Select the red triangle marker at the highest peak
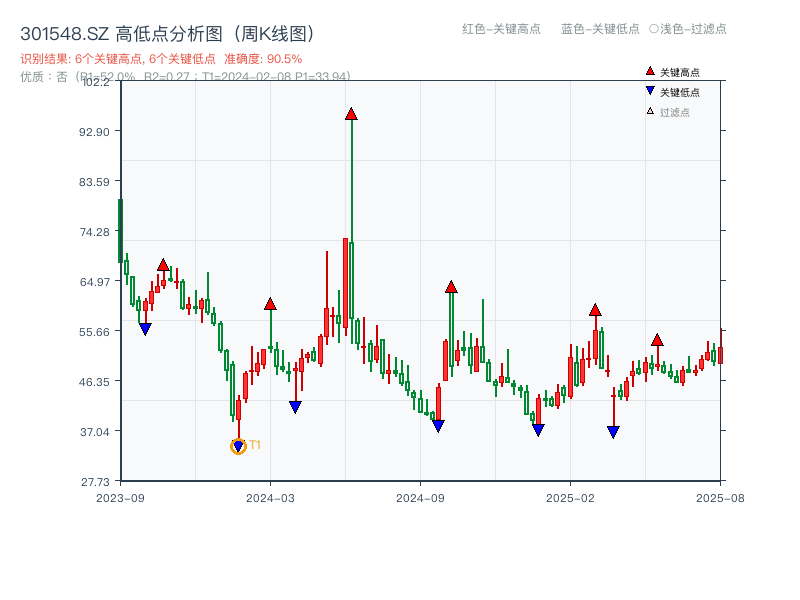This screenshot has width=800, height=600. [351, 113]
